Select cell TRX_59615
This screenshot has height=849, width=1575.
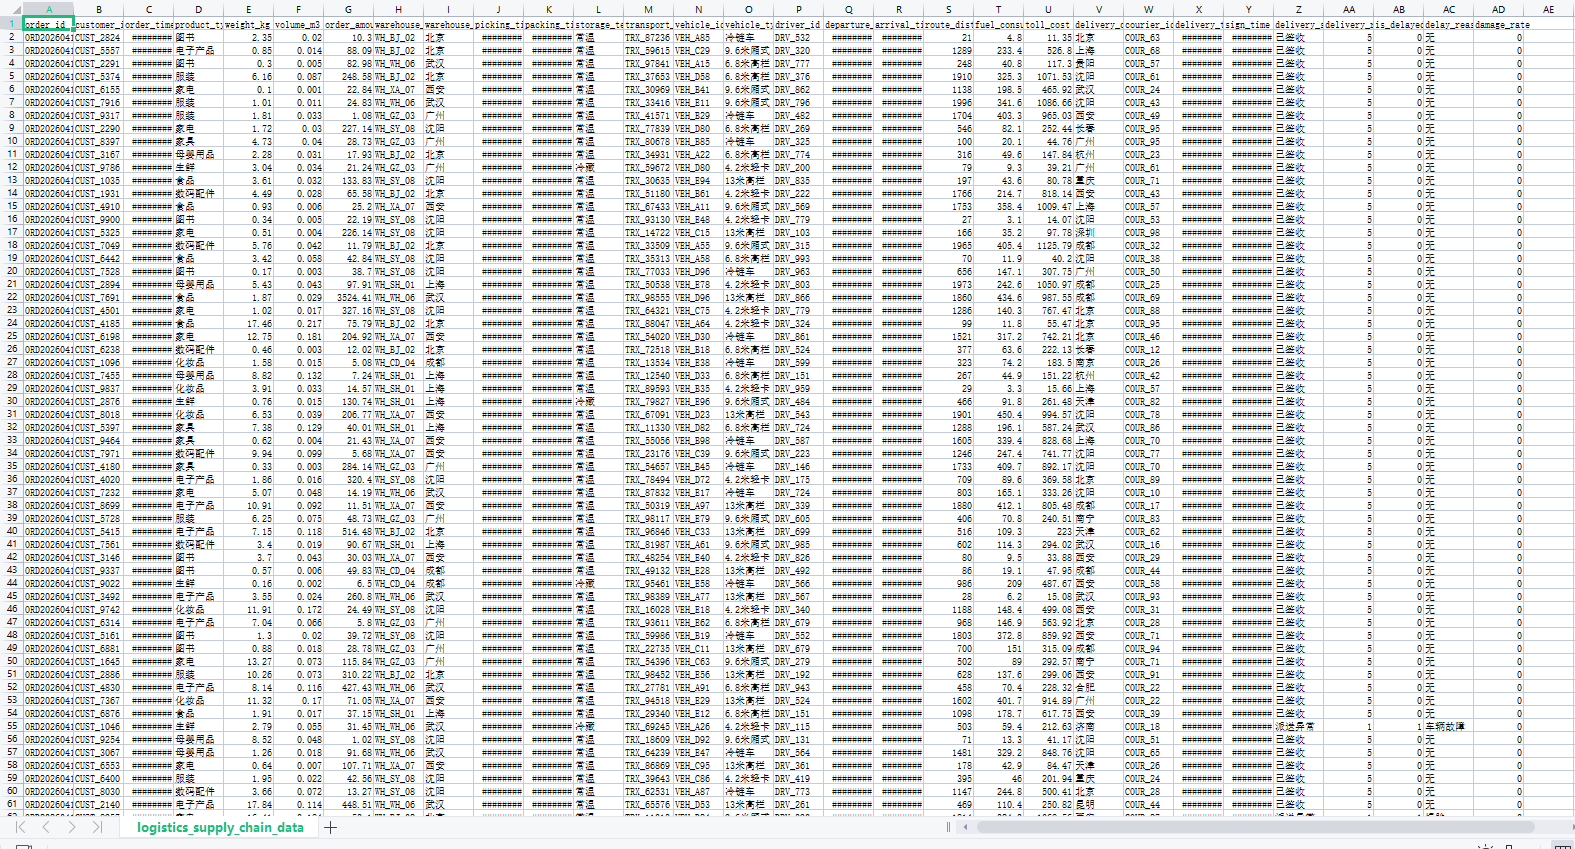648,50
